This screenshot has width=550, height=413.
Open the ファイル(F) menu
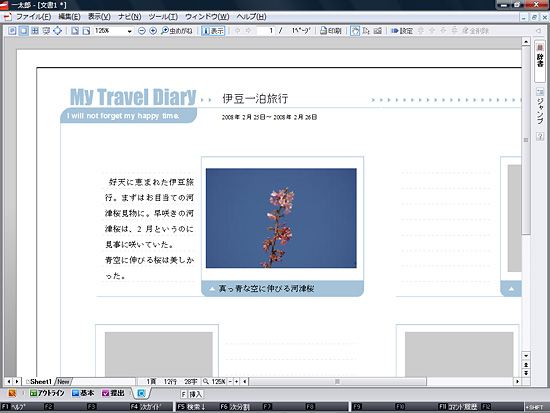click(x=33, y=16)
